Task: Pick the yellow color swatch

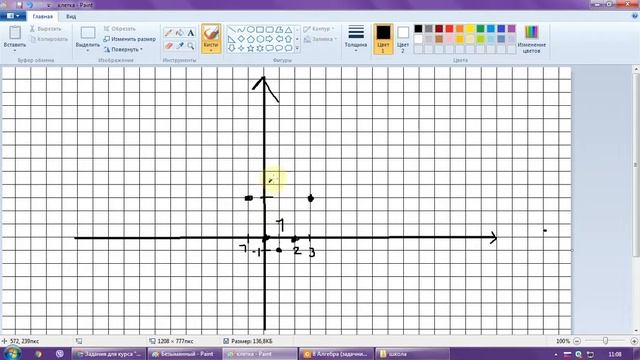Action: pos(470,29)
